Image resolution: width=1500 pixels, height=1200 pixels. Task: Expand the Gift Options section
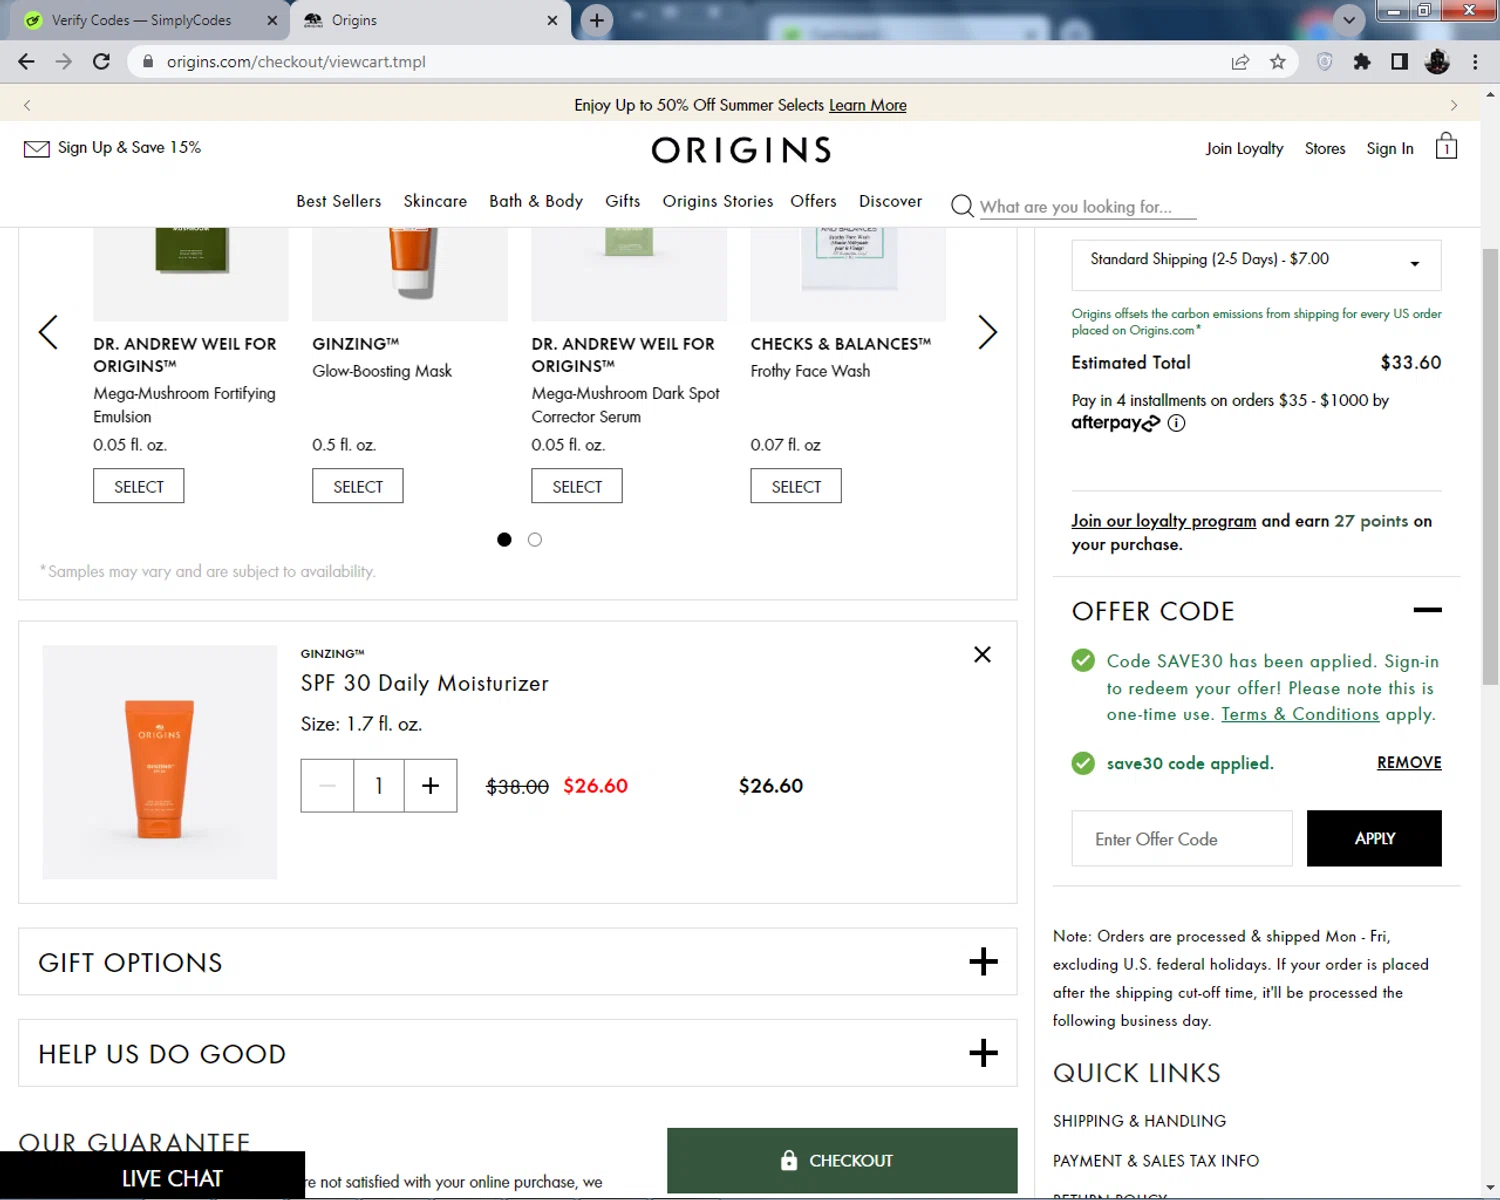pyautogui.click(x=984, y=962)
